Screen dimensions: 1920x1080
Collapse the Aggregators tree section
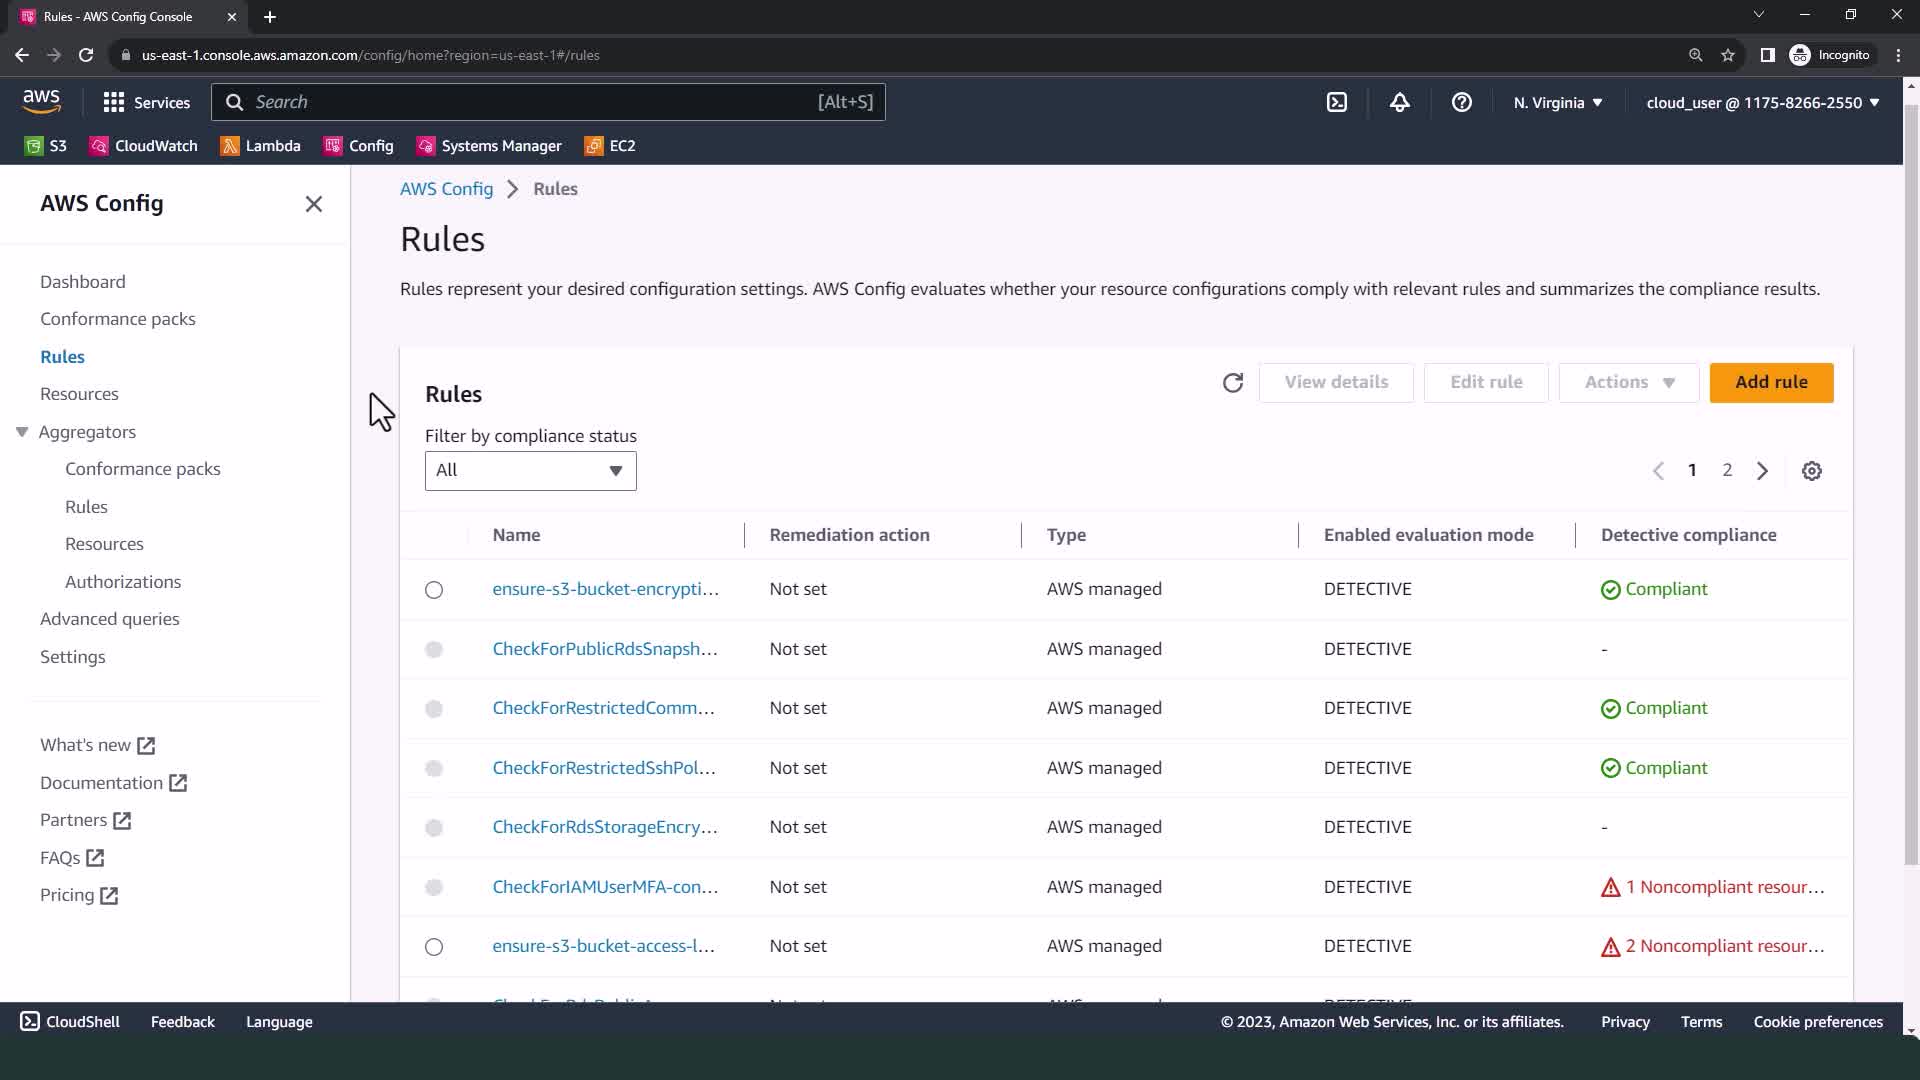[22, 432]
